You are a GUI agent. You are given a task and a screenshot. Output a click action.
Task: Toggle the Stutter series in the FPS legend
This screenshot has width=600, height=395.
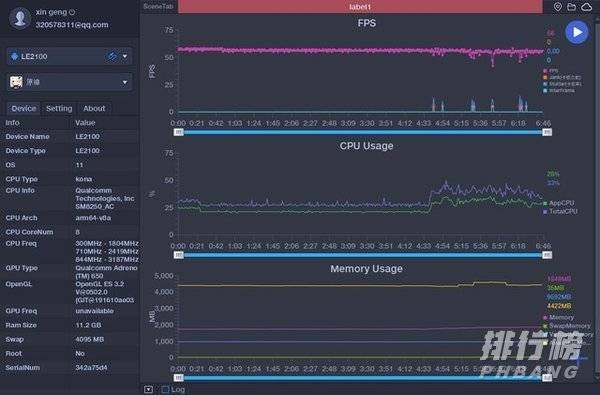pyautogui.click(x=562, y=84)
